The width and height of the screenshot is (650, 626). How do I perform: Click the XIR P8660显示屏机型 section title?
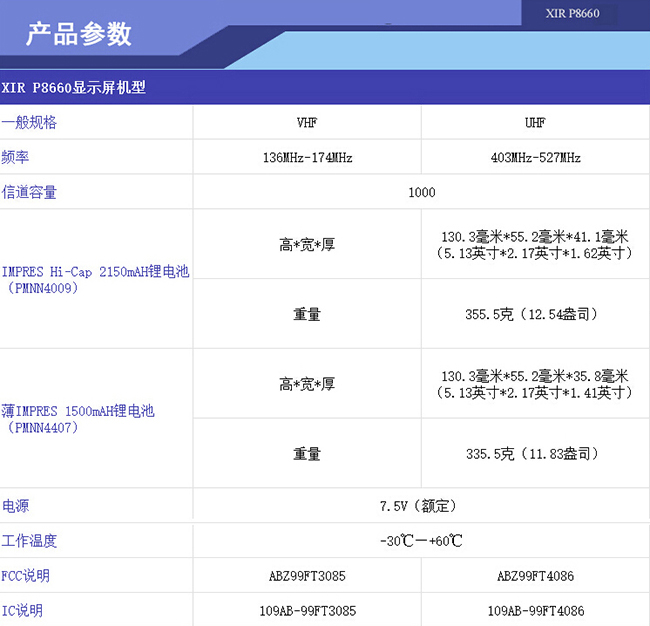tap(73, 87)
